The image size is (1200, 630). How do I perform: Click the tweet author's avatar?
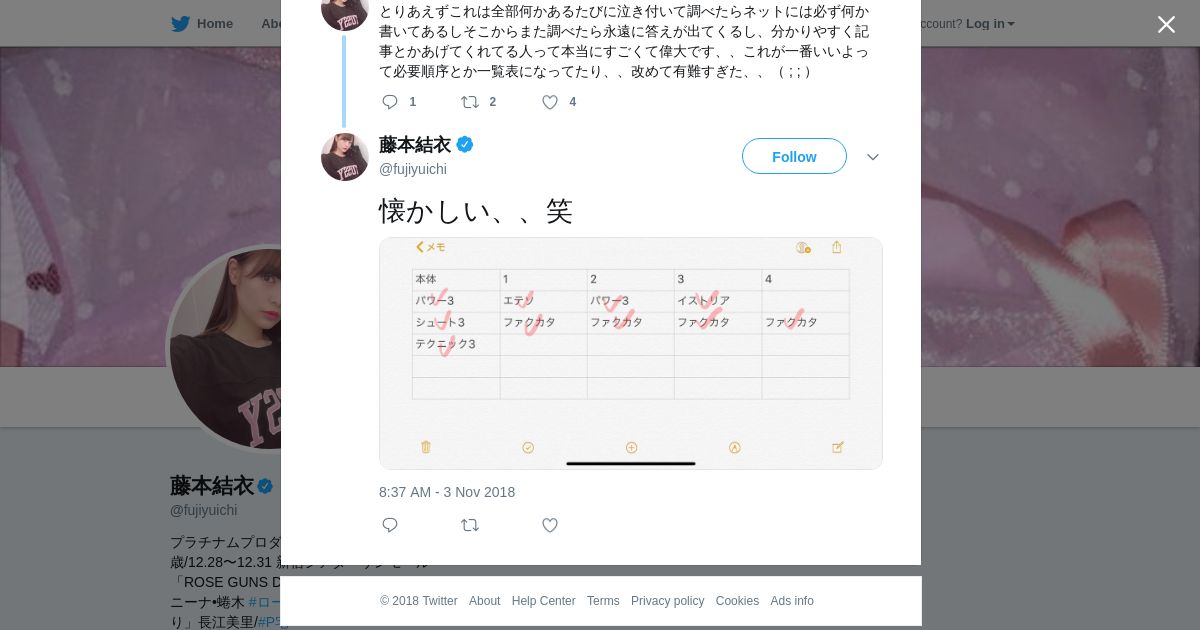[345, 157]
